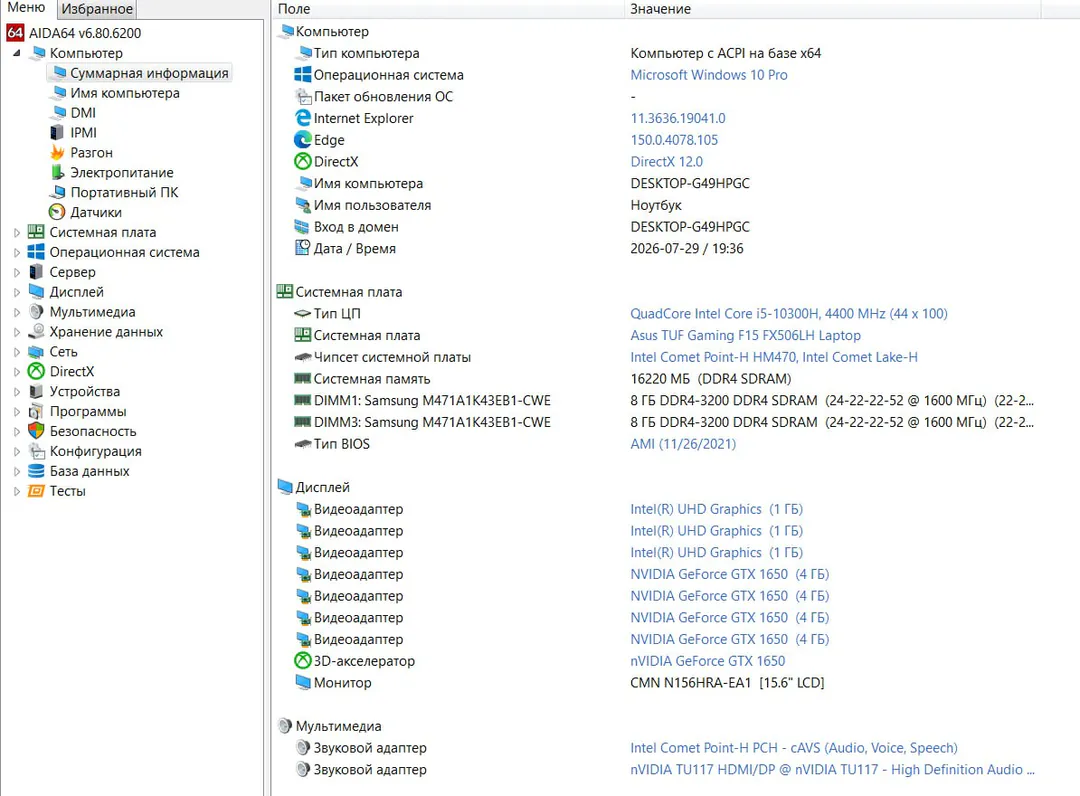The image size is (1080, 796).
Task: Click the Безопасность shield icon
Action: coord(36,431)
